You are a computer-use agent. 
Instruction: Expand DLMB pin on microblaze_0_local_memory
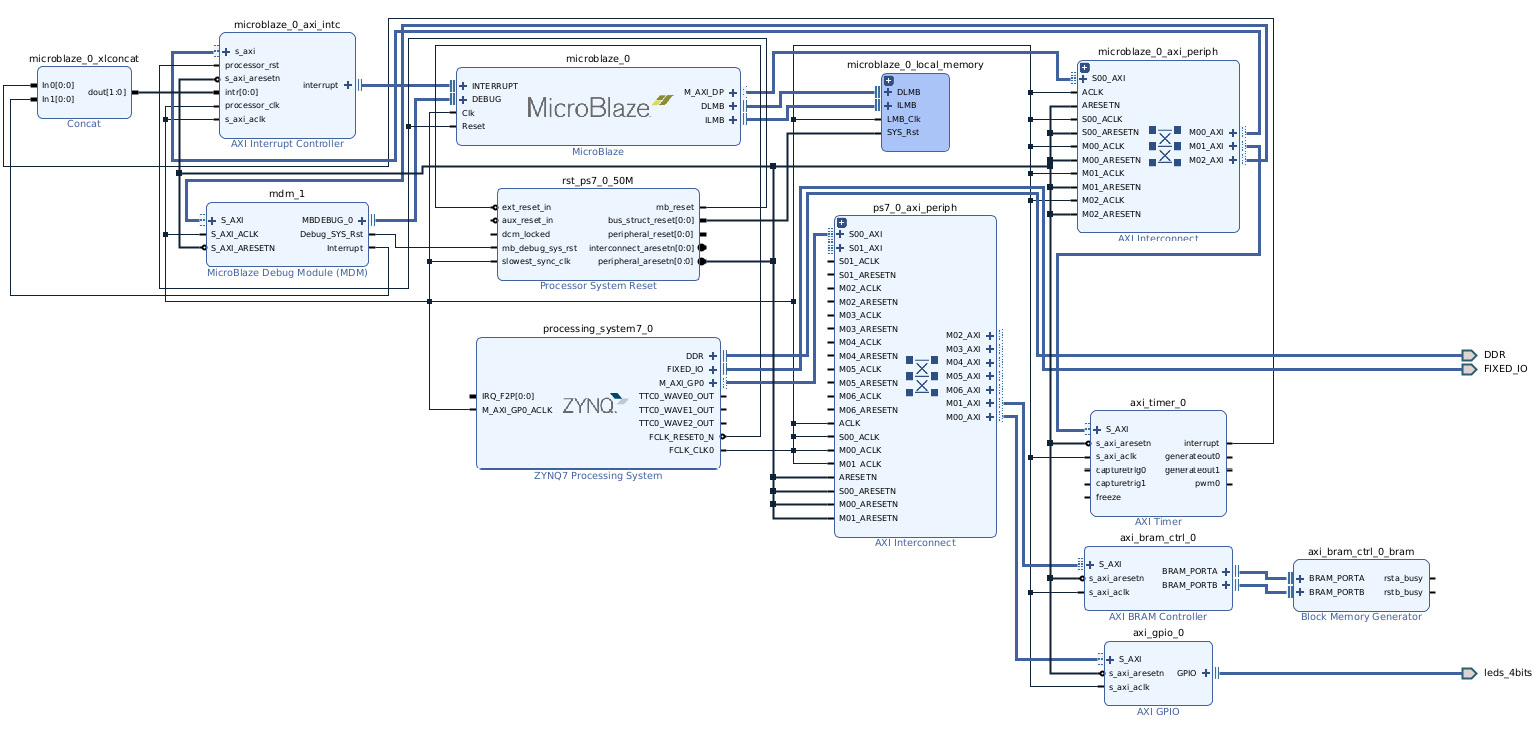[x=888, y=92]
